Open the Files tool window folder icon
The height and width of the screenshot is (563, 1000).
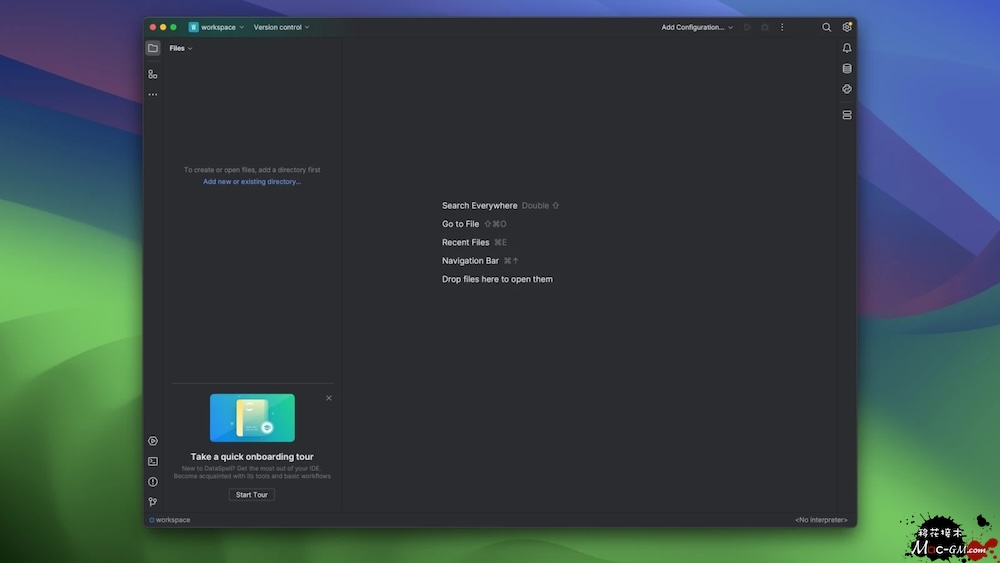tap(153, 48)
